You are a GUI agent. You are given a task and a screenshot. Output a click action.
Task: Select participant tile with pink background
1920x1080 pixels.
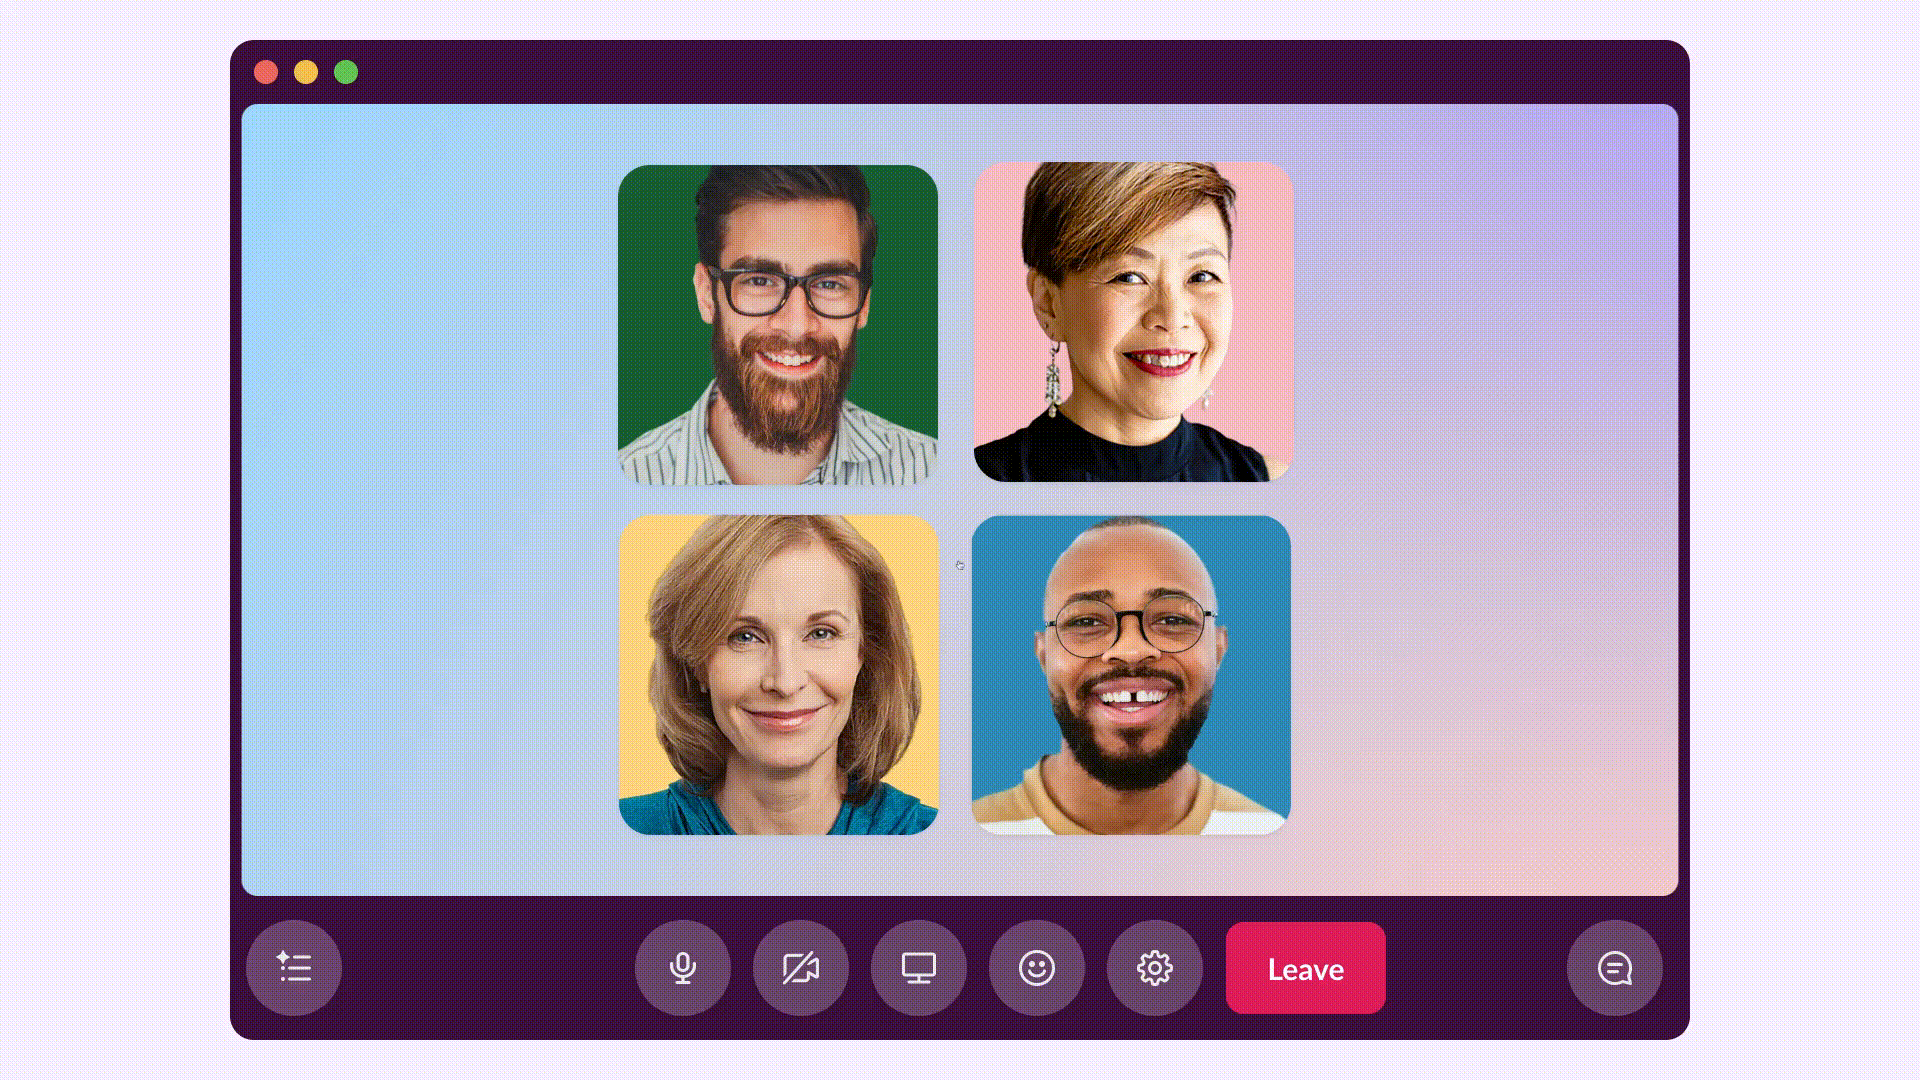pos(1133,322)
